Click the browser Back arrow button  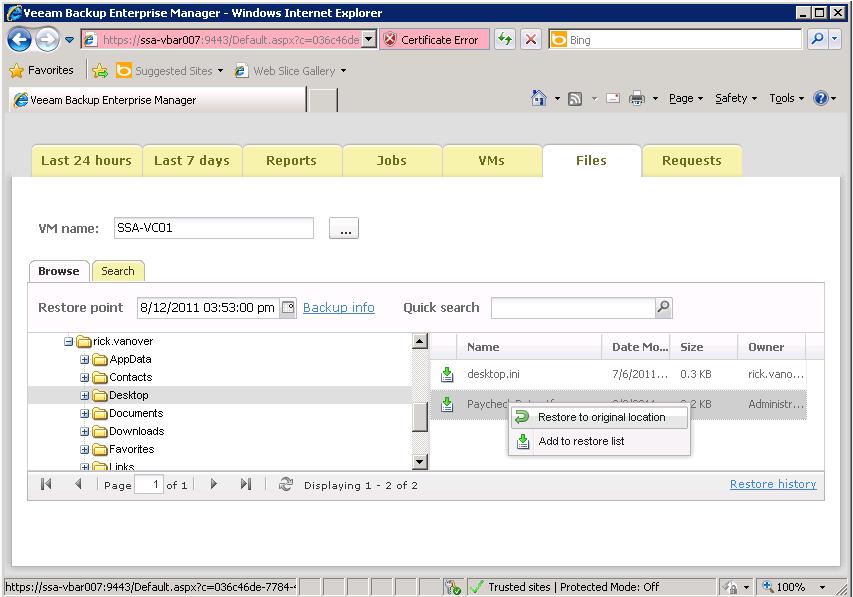20,40
